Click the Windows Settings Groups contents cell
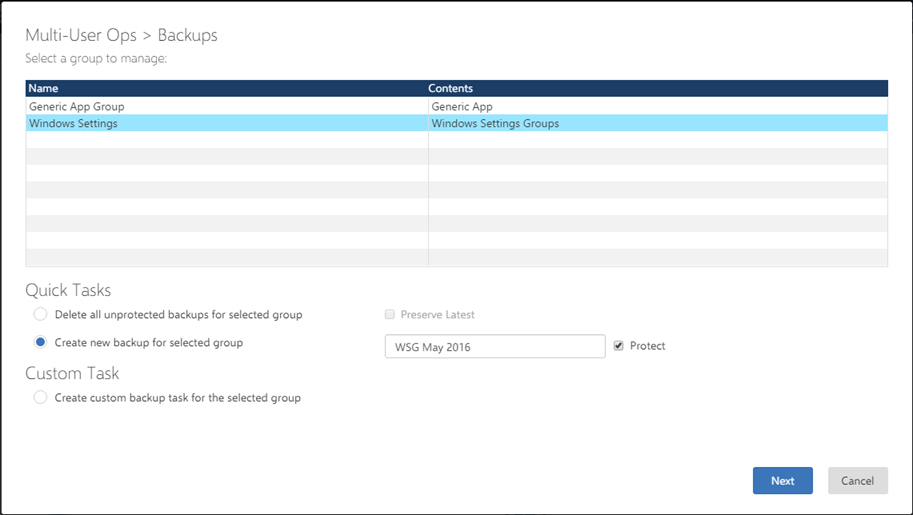 click(x=495, y=123)
